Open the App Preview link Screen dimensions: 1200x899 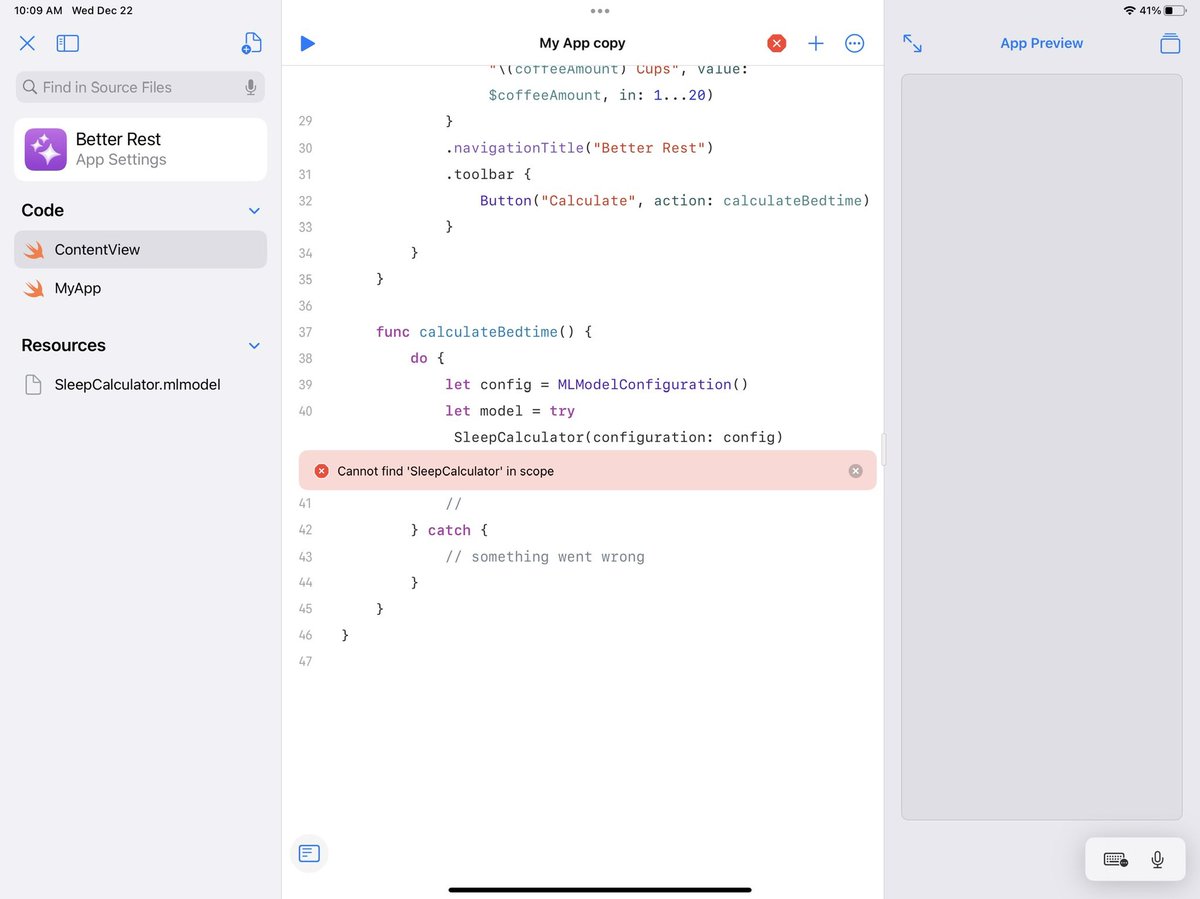1041,43
